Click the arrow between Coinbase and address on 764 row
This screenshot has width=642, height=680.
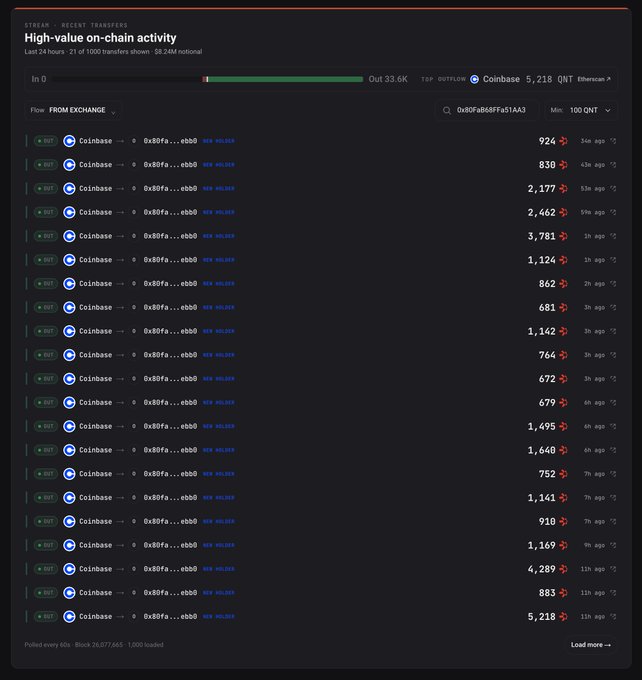tap(120, 355)
